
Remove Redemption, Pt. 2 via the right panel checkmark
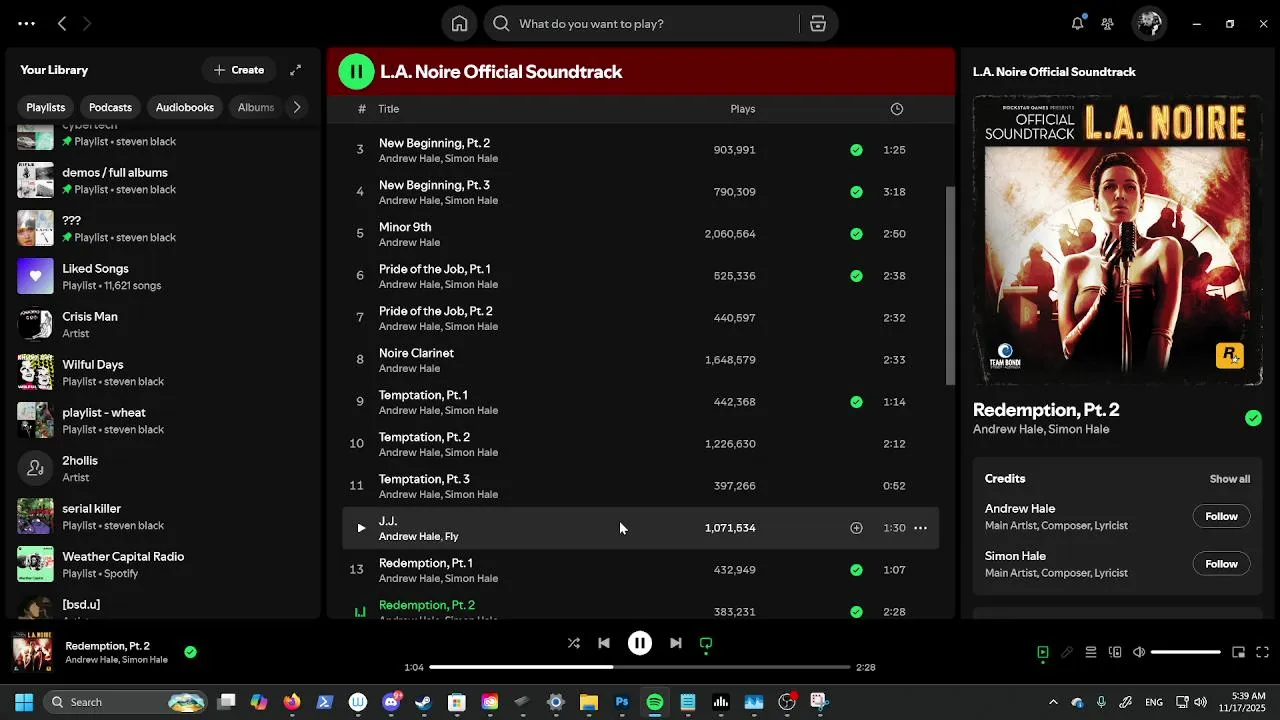[1253, 418]
